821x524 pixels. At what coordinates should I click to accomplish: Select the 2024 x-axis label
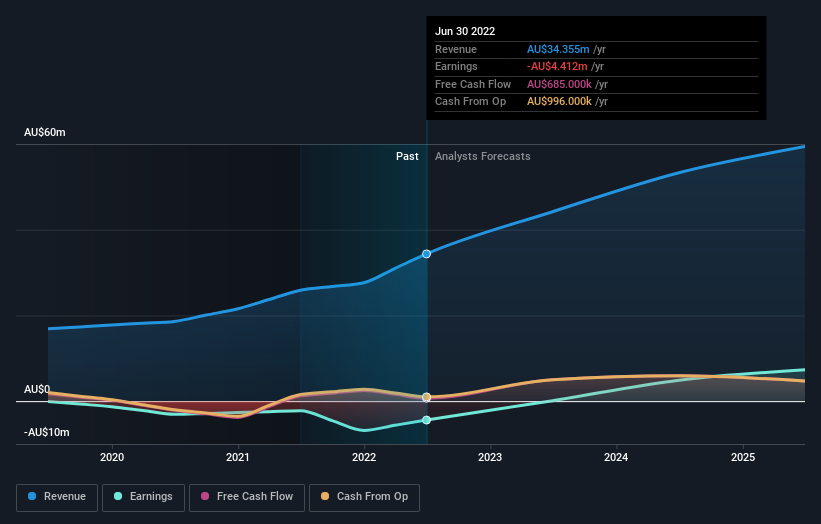coord(616,457)
